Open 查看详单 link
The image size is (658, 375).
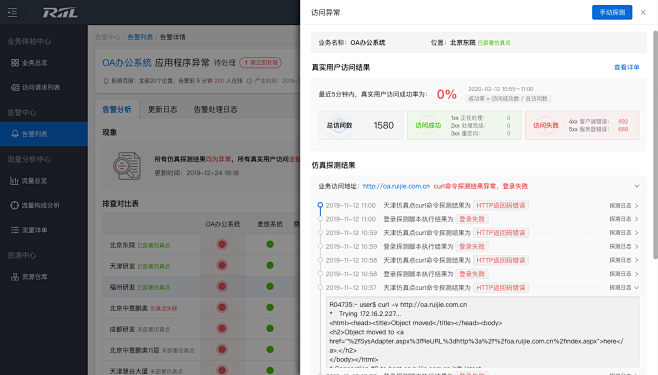[x=627, y=67]
